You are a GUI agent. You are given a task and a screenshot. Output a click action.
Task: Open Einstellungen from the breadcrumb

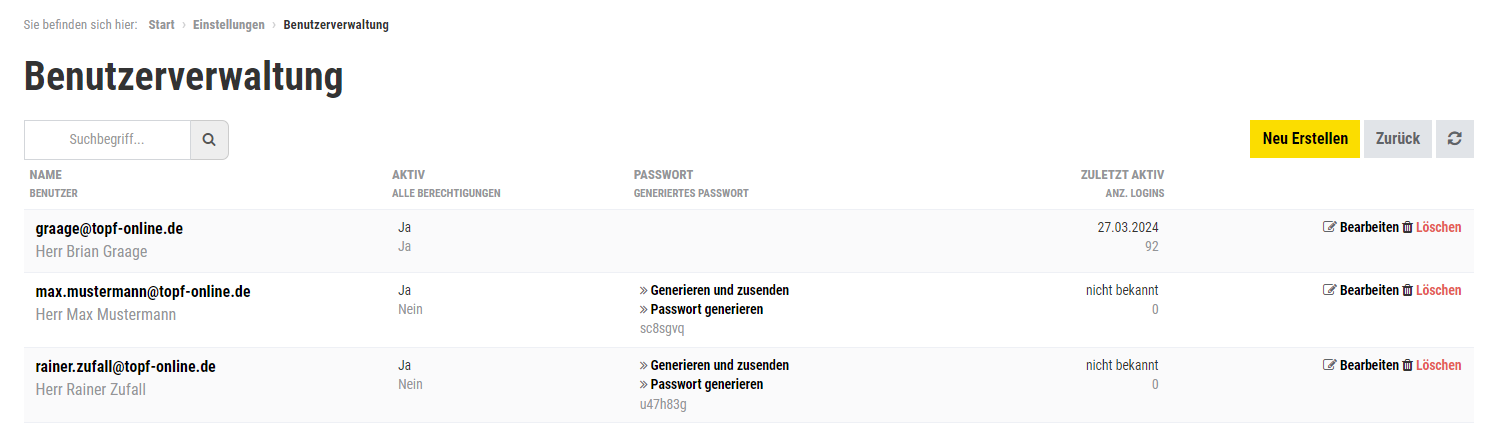pos(229,25)
